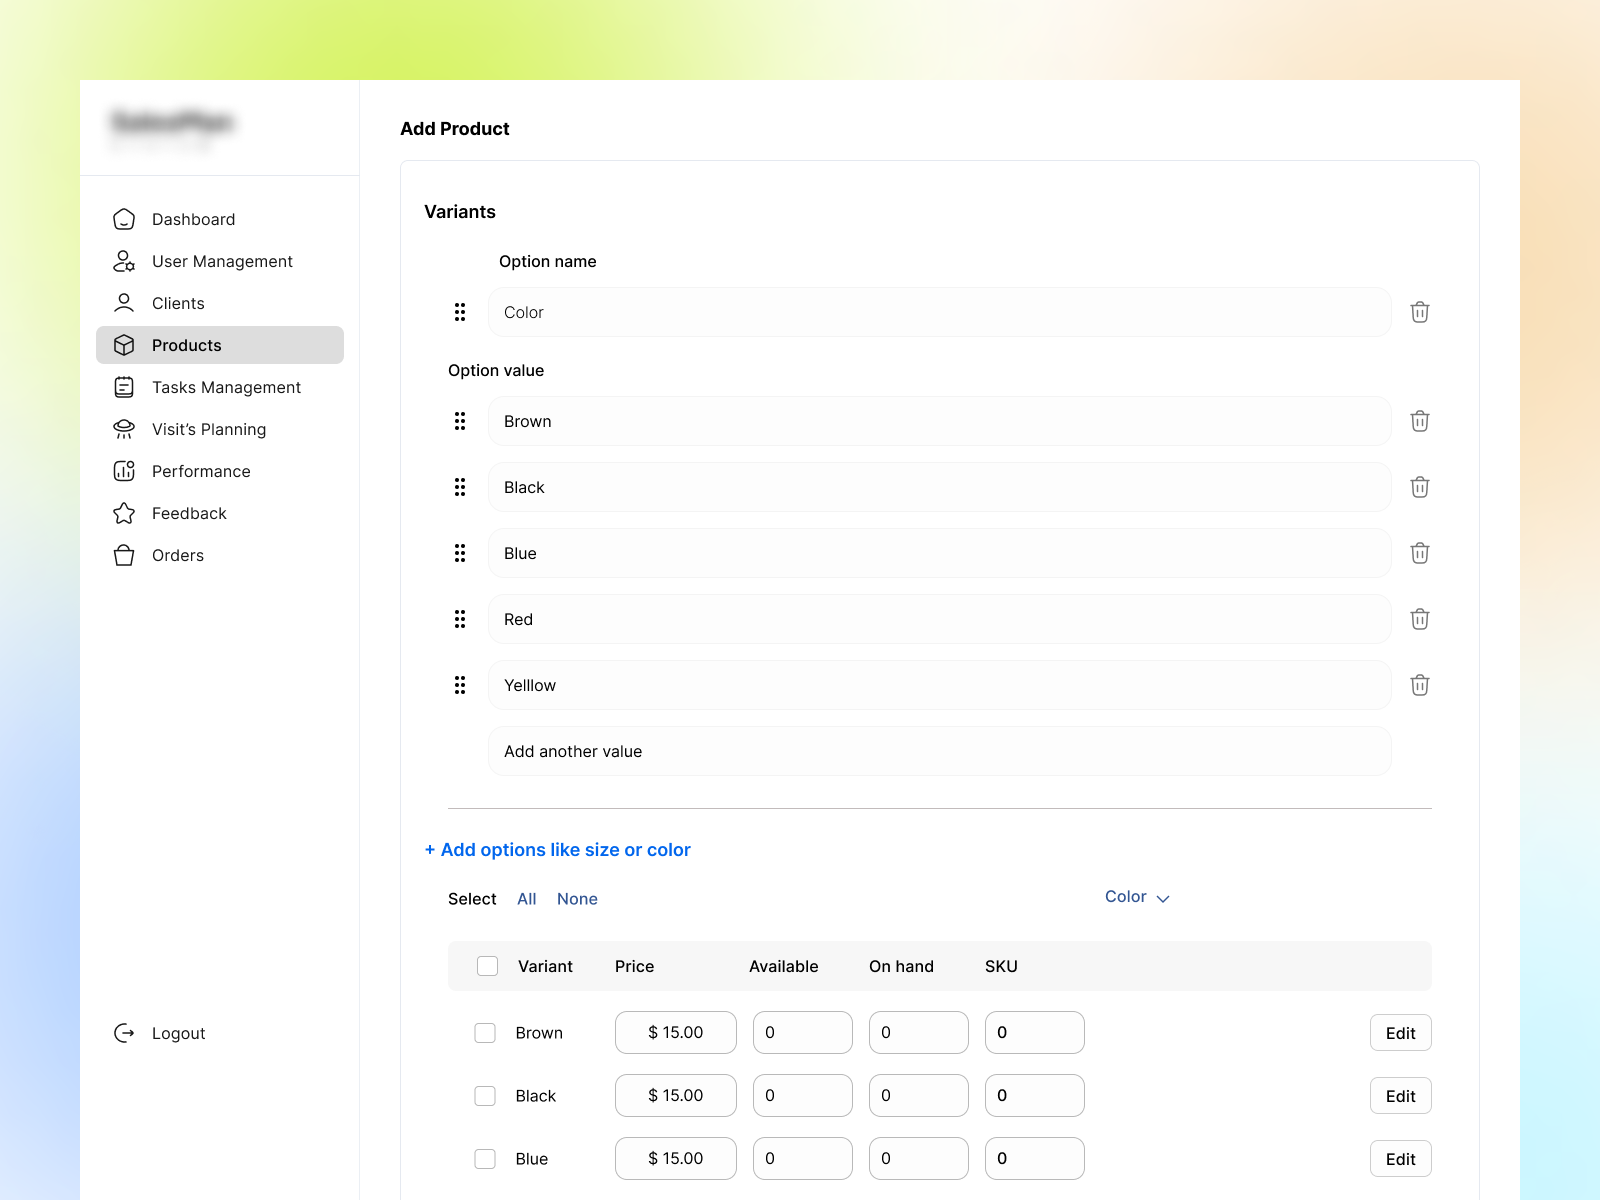Expand grouping options via the Color chevron
Screen dimensions: 1600x1200
click(1163, 899)
